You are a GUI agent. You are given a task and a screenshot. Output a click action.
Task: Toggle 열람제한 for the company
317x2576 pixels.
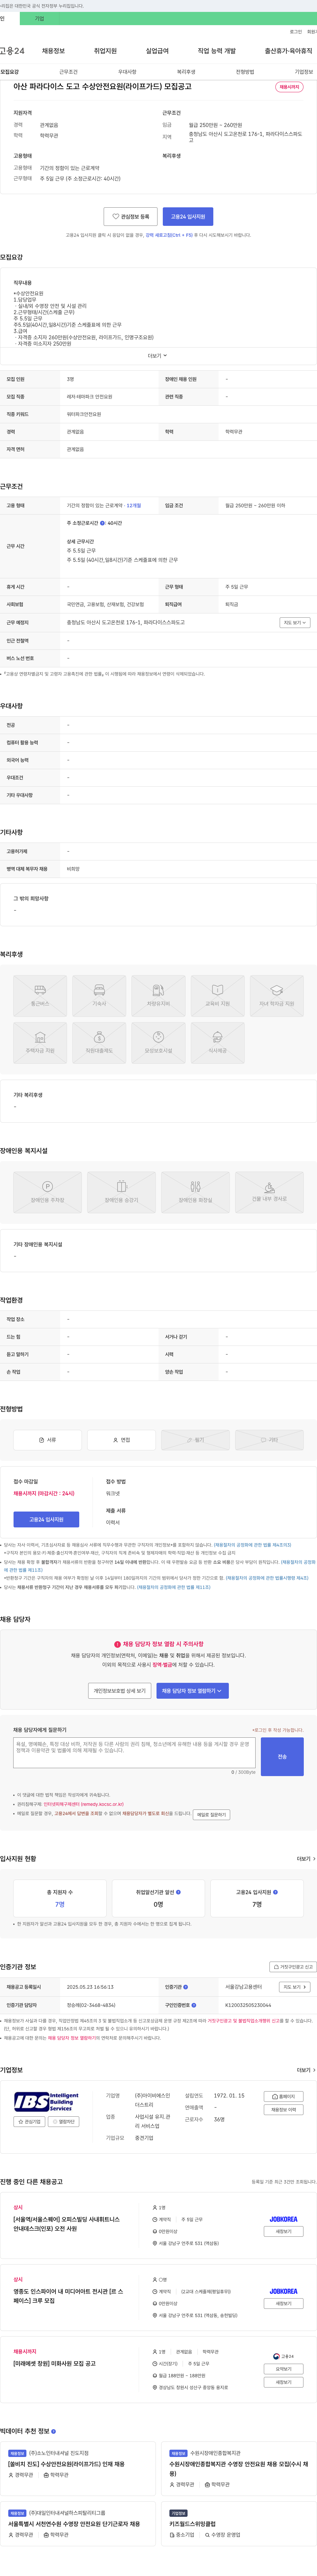64,2122
